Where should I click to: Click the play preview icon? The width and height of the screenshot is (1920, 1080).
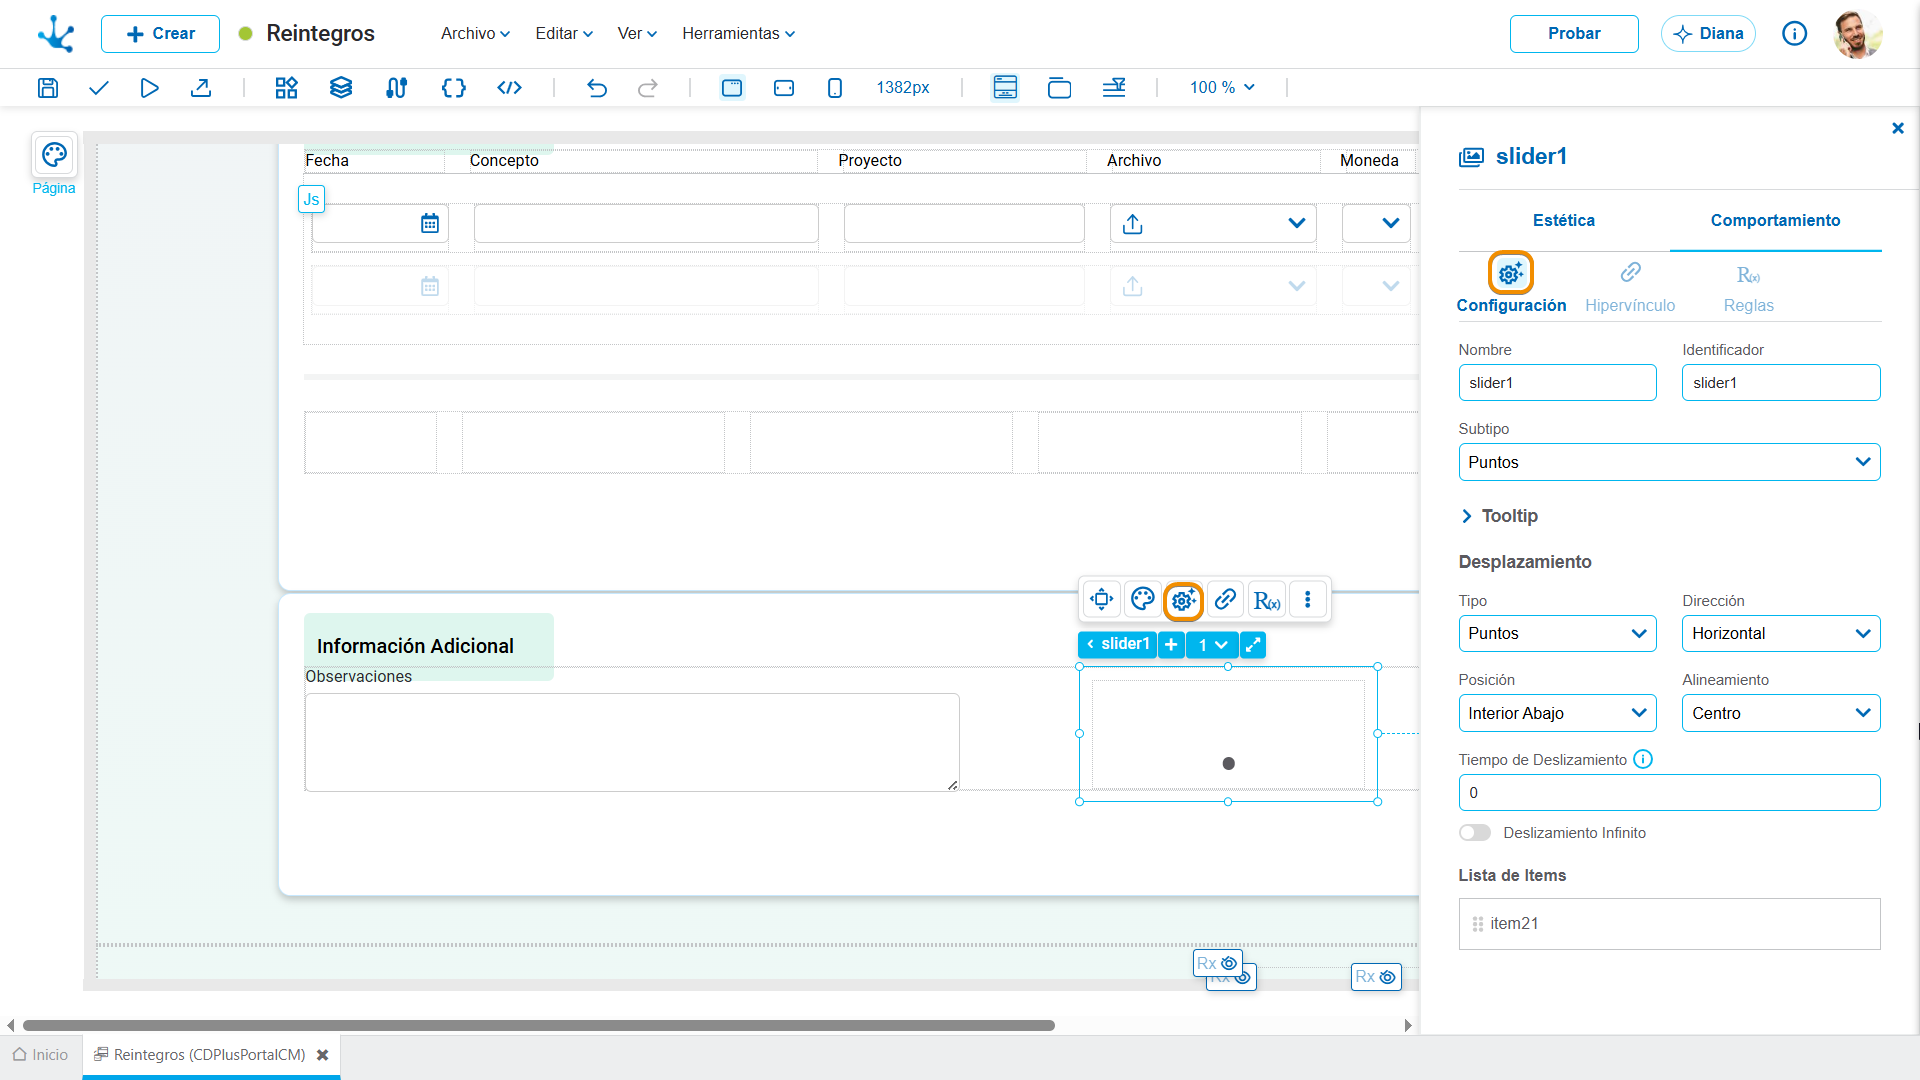[149, 88]
